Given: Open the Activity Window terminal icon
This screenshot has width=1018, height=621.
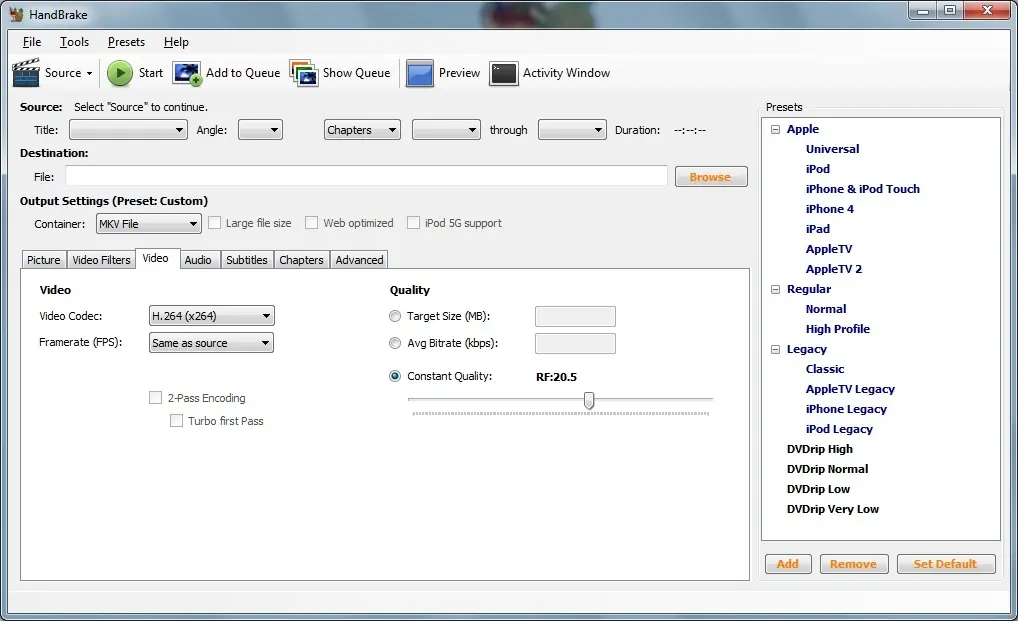Looking at the screenshot, I should (504, 73).
